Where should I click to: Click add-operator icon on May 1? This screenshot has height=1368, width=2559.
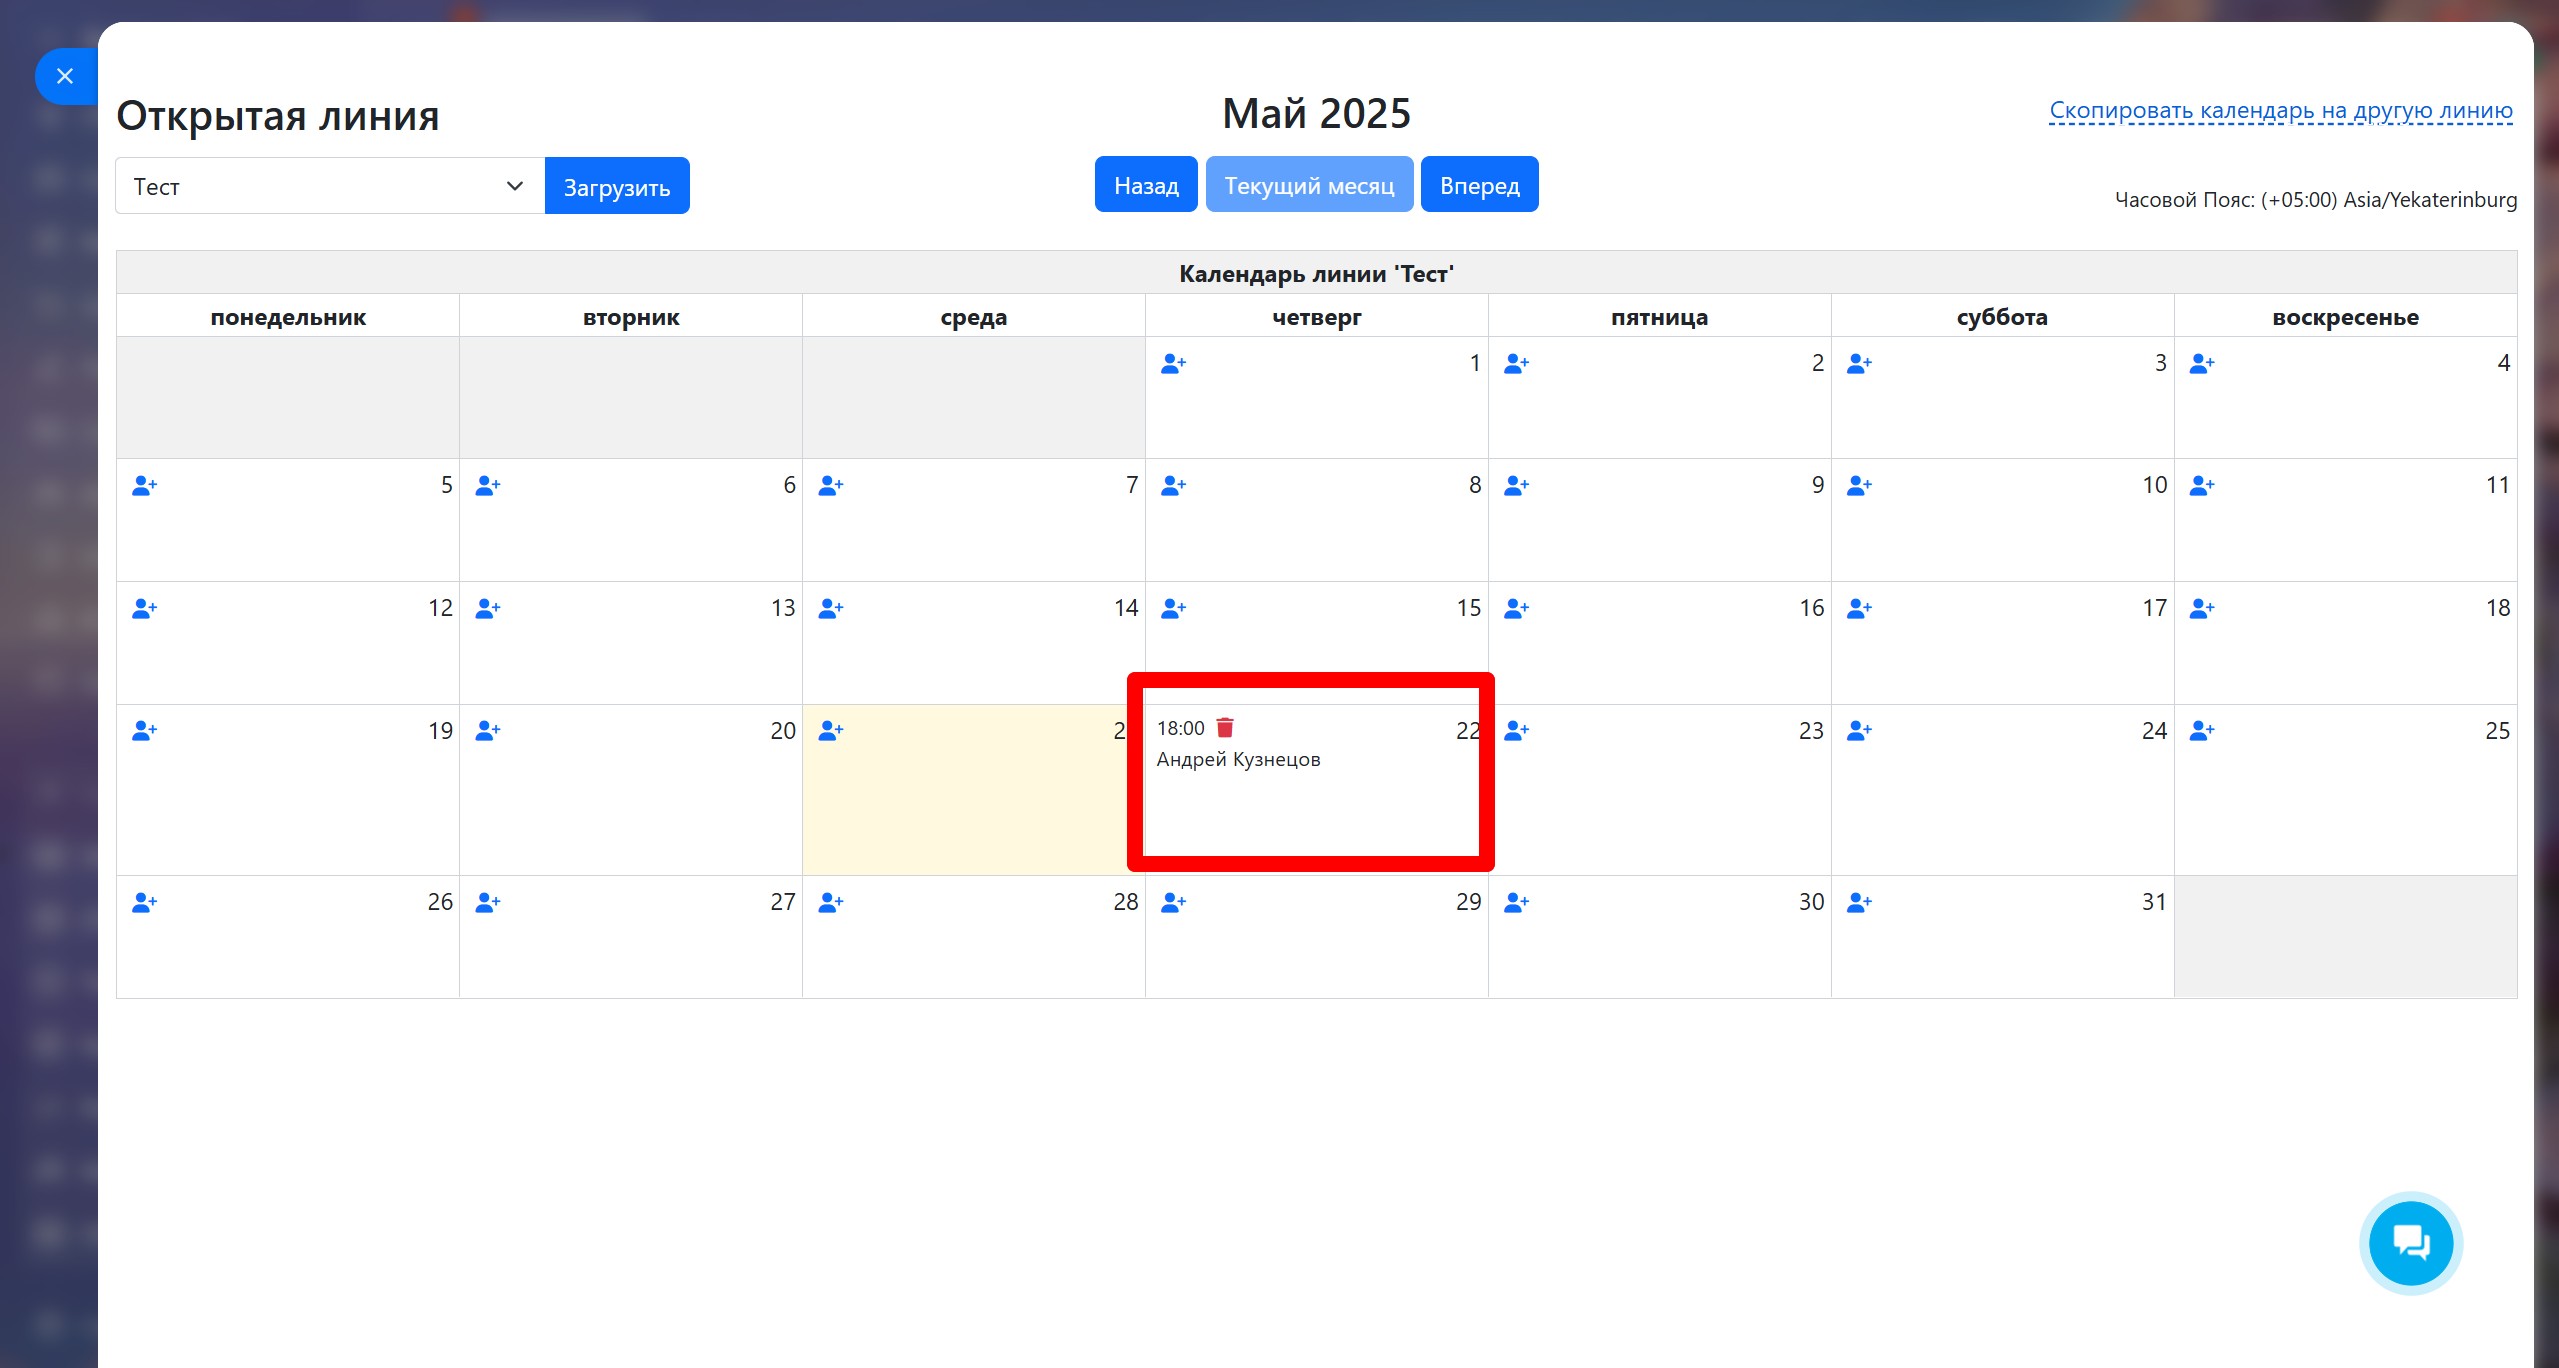(x=1173, y=364)
